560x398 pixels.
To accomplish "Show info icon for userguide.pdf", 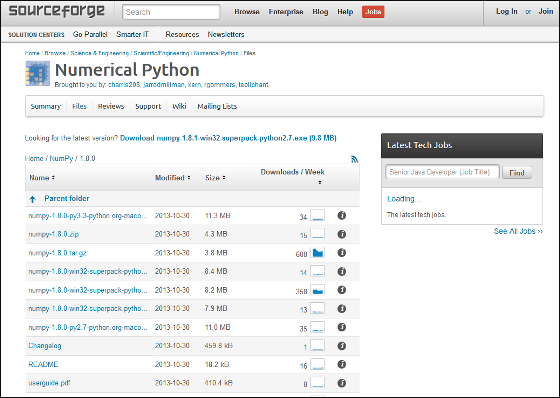I will click(x=342, y=383).
